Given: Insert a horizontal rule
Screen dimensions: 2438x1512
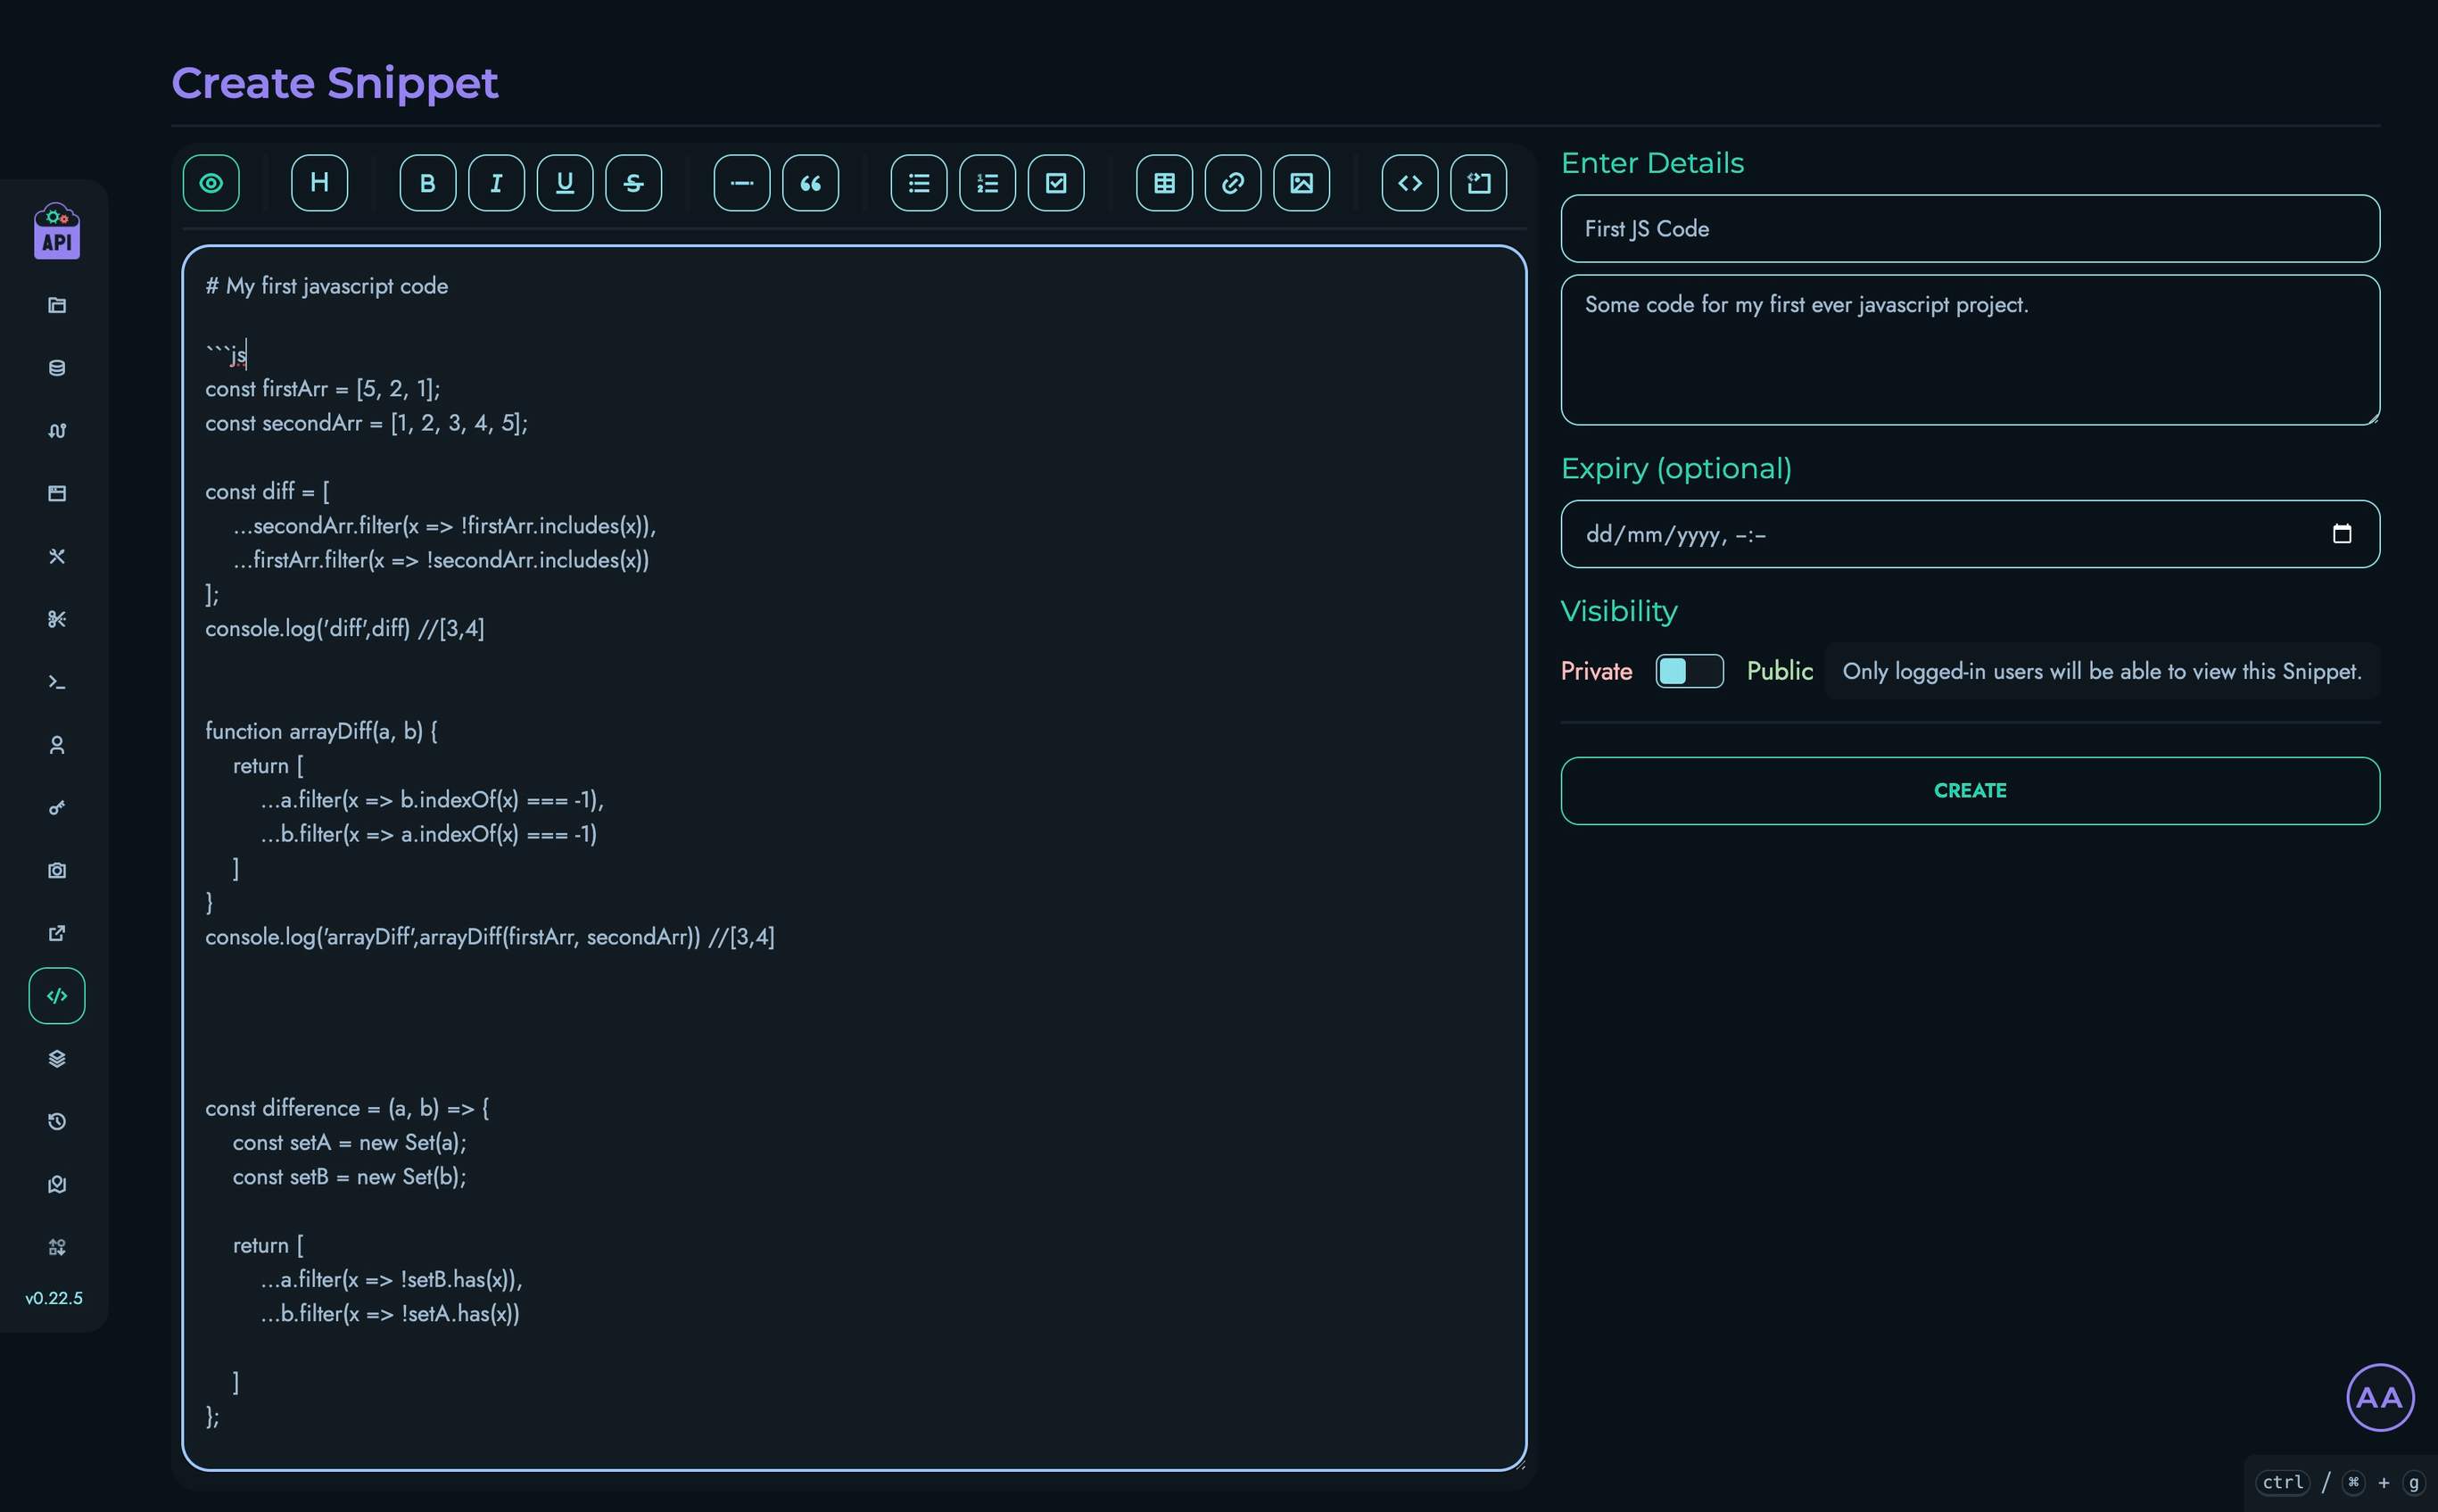Looking at the screenshot, I should coord(742,183).
